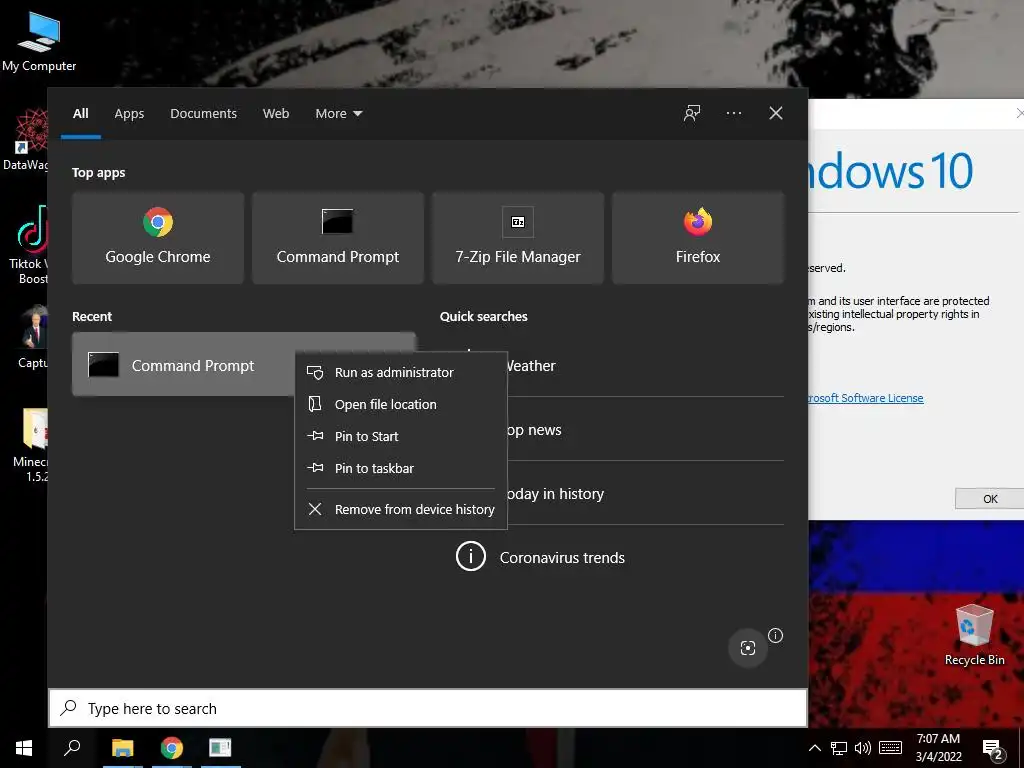Viewport: 1024px width, 768px height.
Task: Open Chrome from the taskbar
Action: [x=172, y=748]
